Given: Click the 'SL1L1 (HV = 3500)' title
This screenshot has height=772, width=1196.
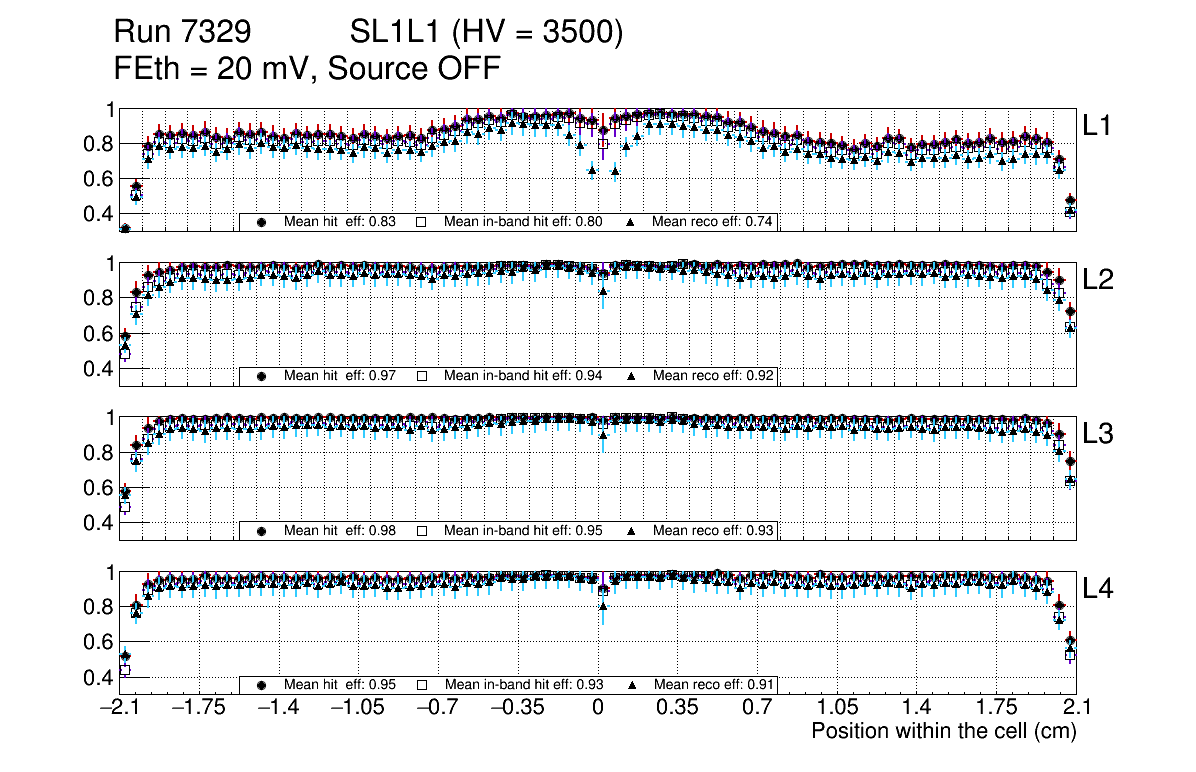Looking at the screenshot, I should click(487, 33).
